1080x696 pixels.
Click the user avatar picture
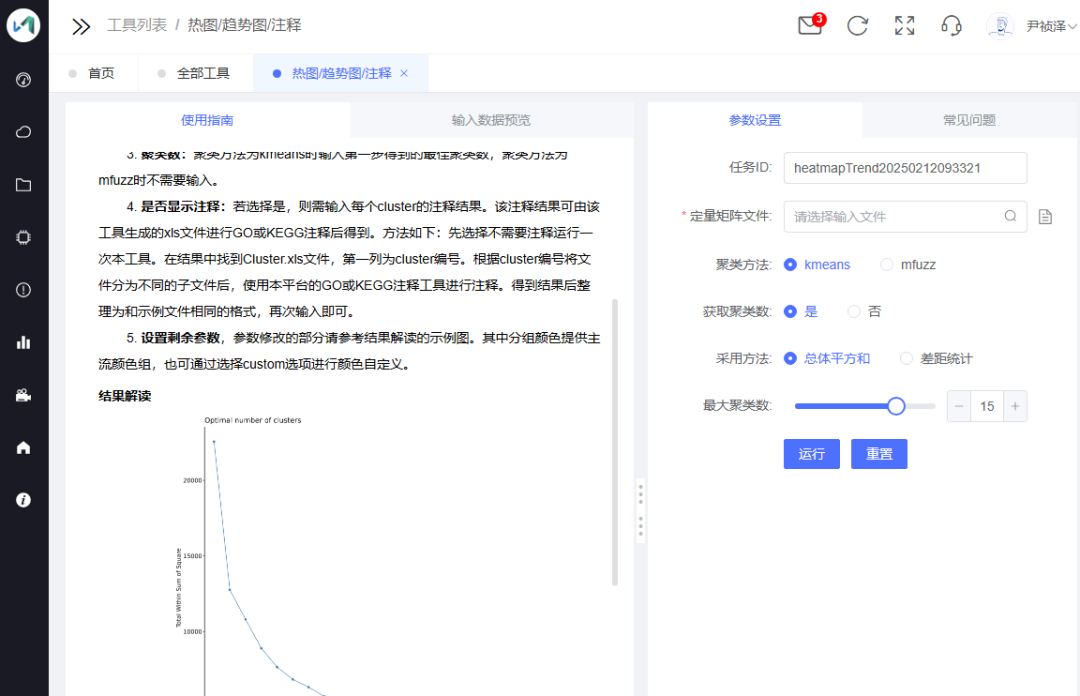[x=1000, y=26]
